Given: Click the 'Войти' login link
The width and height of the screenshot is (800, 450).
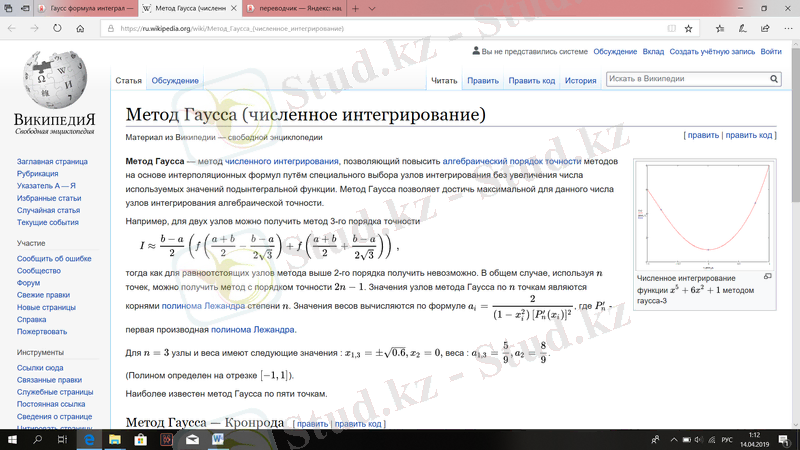Looking at the screenshot, I should pyautogui.click(x=770, y=51).
